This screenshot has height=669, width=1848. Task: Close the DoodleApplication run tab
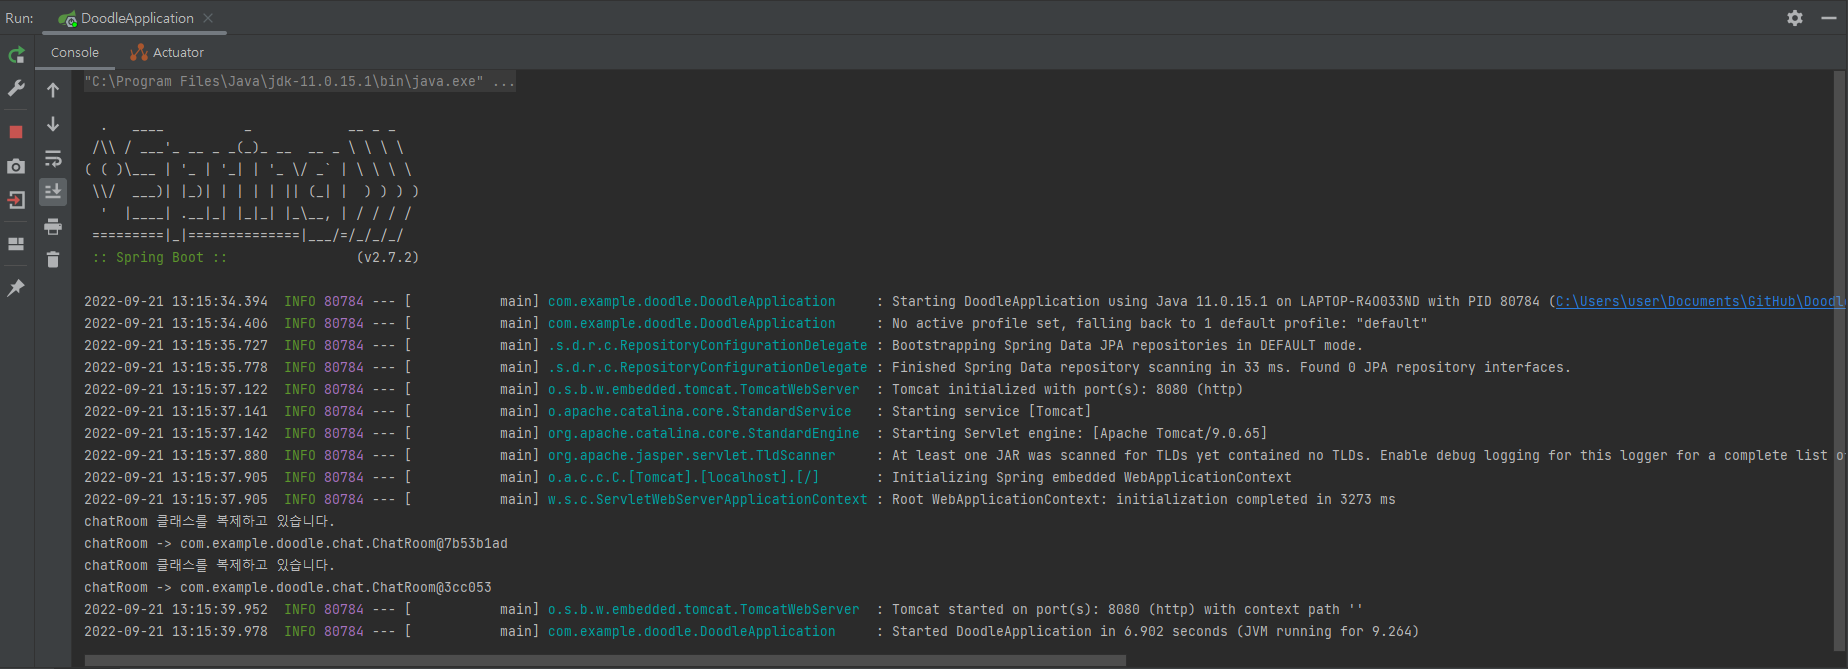208,18
